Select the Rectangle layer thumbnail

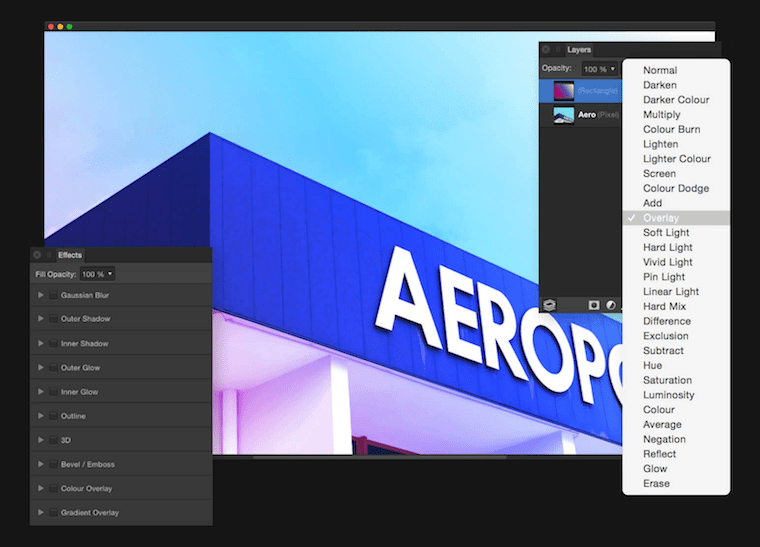[564, 91]
